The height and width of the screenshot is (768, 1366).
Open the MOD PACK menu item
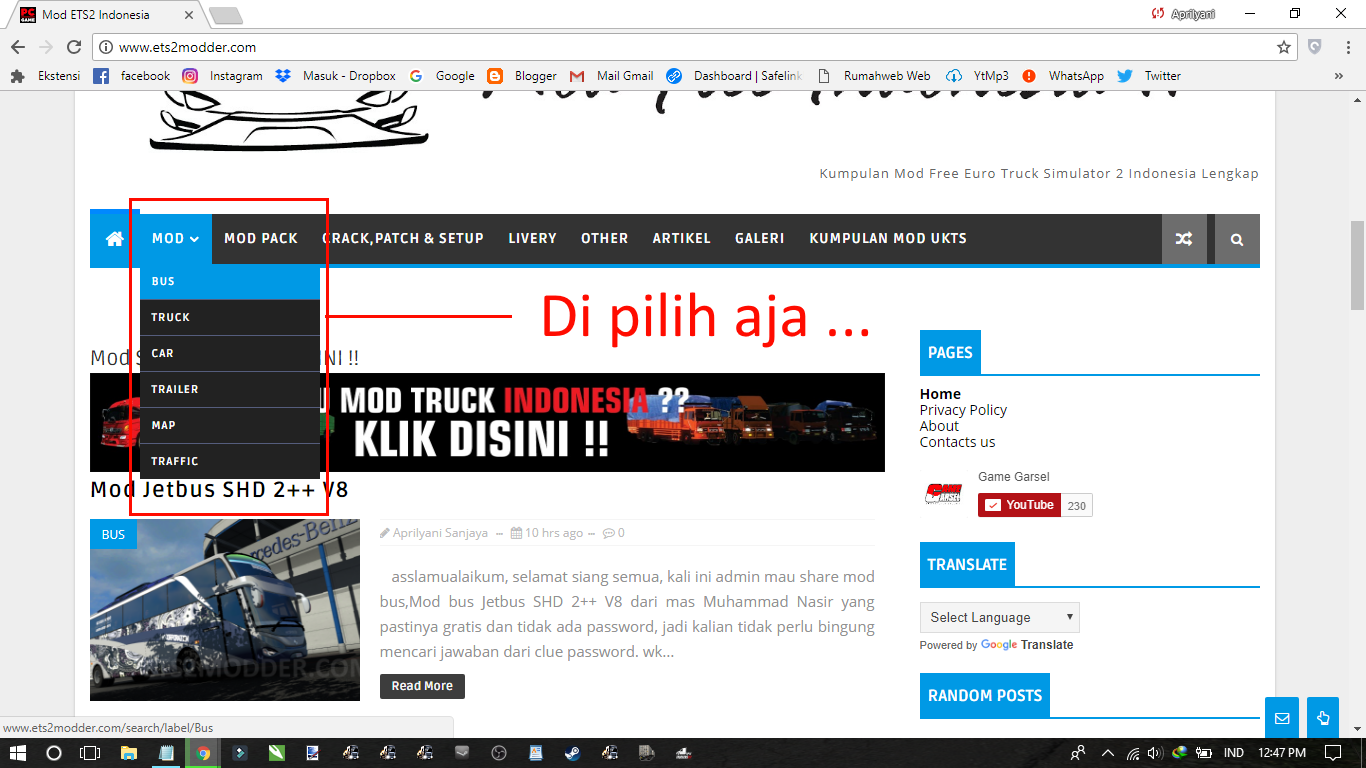tap(261, 239)
